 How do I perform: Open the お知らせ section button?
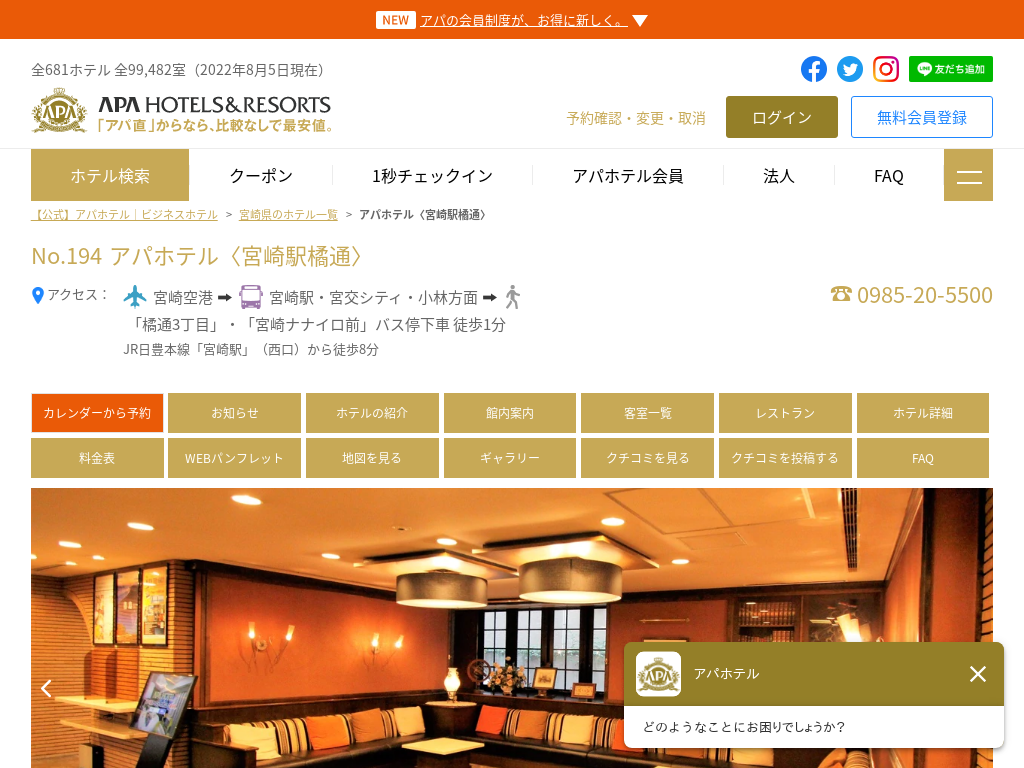234,413
